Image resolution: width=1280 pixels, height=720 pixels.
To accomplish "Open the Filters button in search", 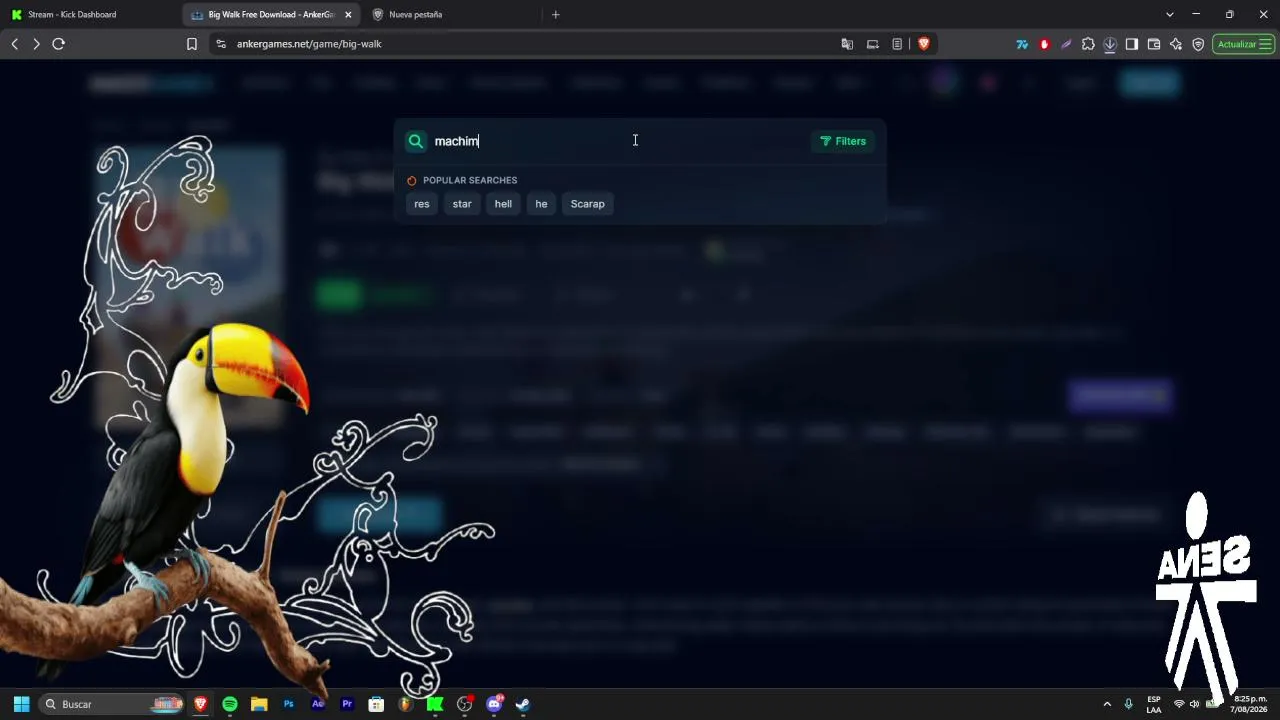I will tap(843, 141).
